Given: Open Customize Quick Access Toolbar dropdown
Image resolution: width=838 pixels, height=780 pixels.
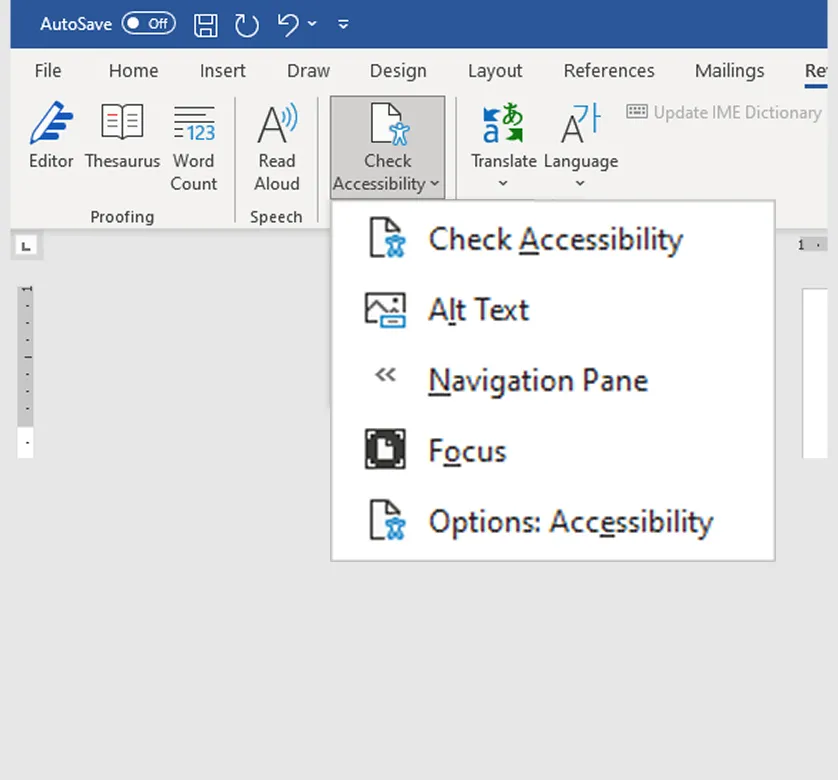Looking at the screenshot, I should (343, 24).
